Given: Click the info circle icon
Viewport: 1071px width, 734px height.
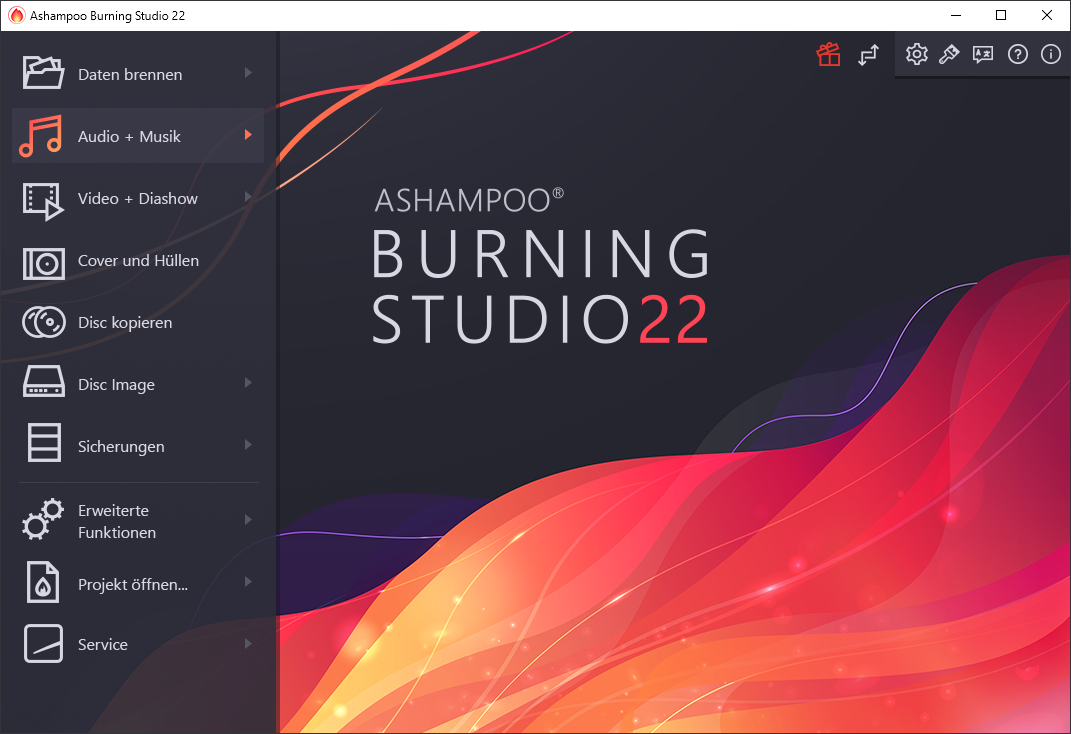Looking at the screenshot, I should [1050, 54].
